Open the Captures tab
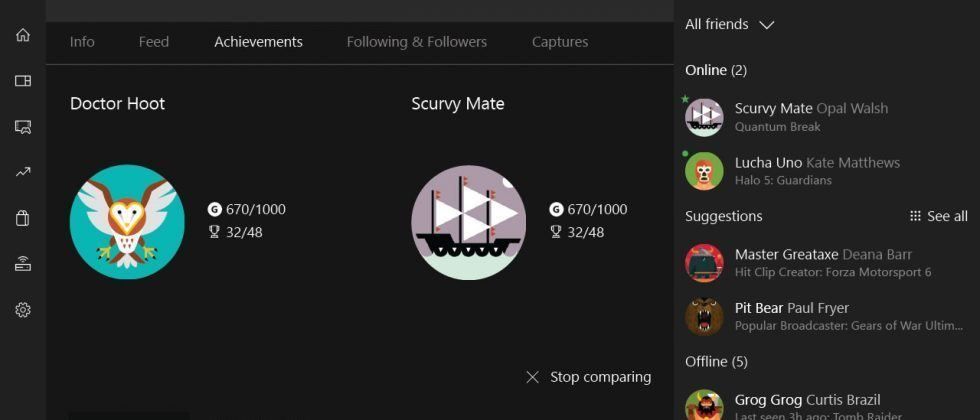This screenshot has height=420, width=980. pos(560,42)
